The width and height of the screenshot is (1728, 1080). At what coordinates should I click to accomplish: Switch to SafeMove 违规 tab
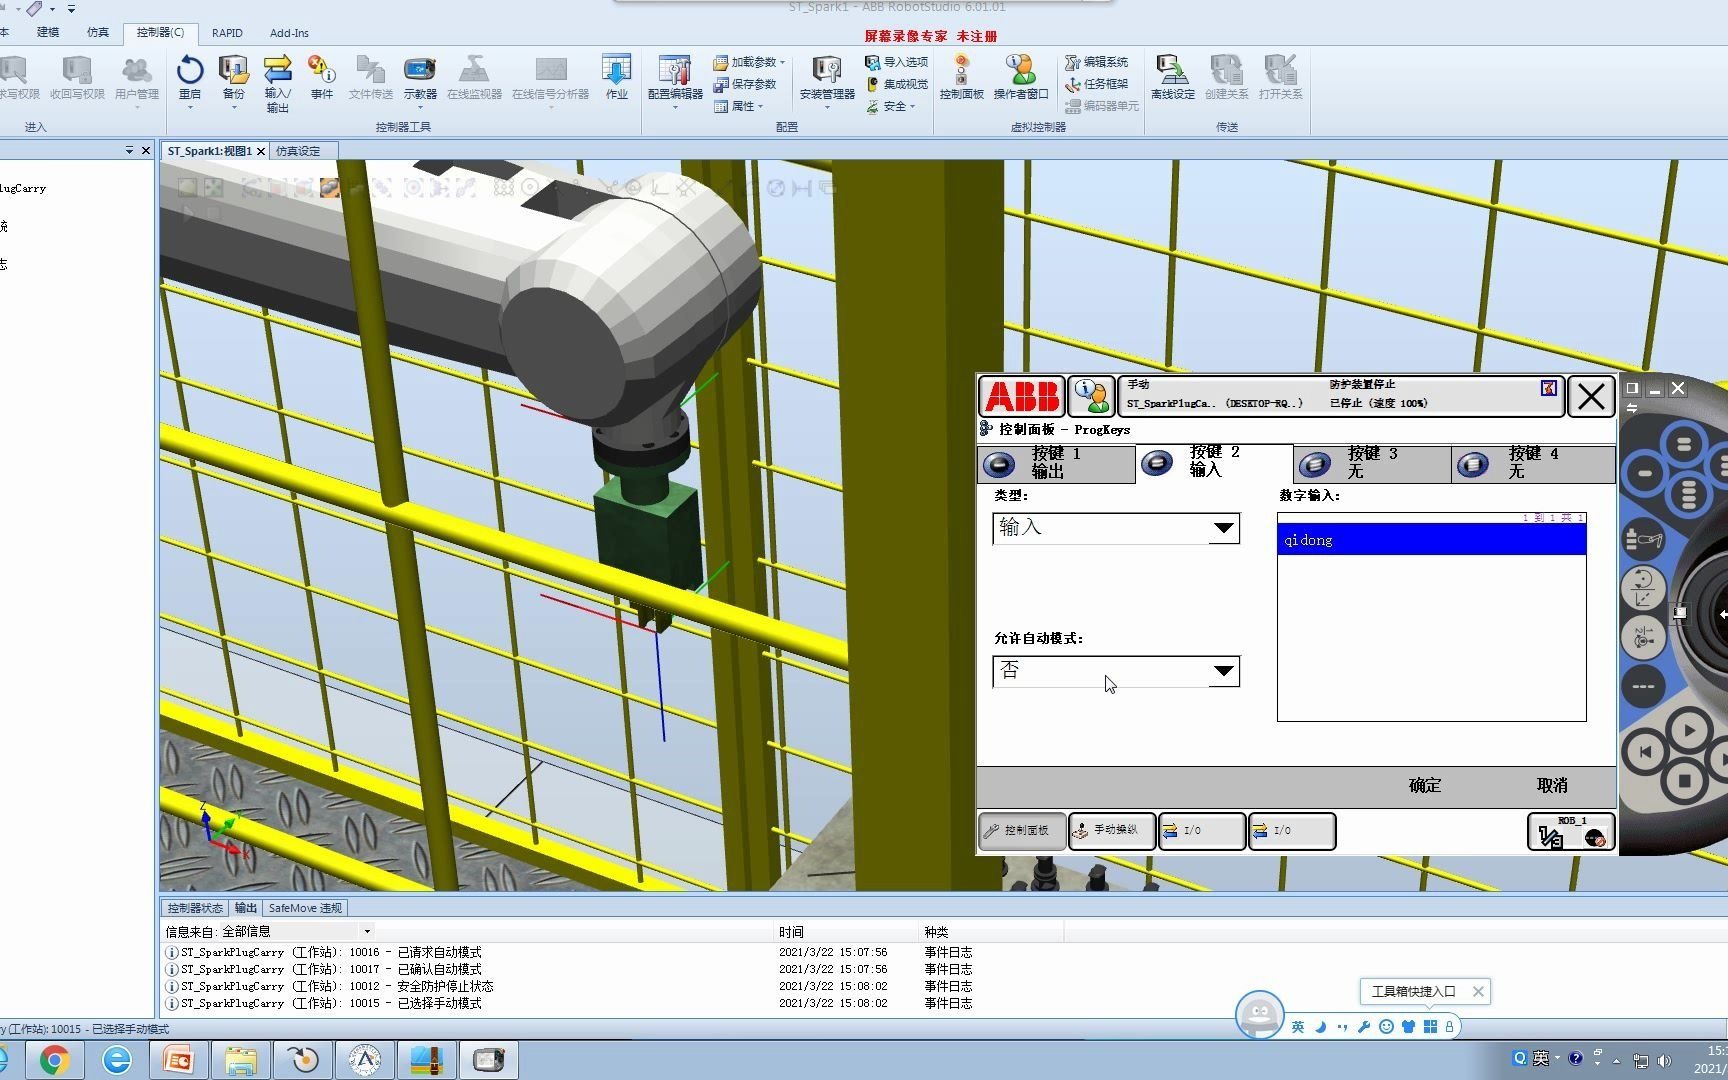point(305,908)
